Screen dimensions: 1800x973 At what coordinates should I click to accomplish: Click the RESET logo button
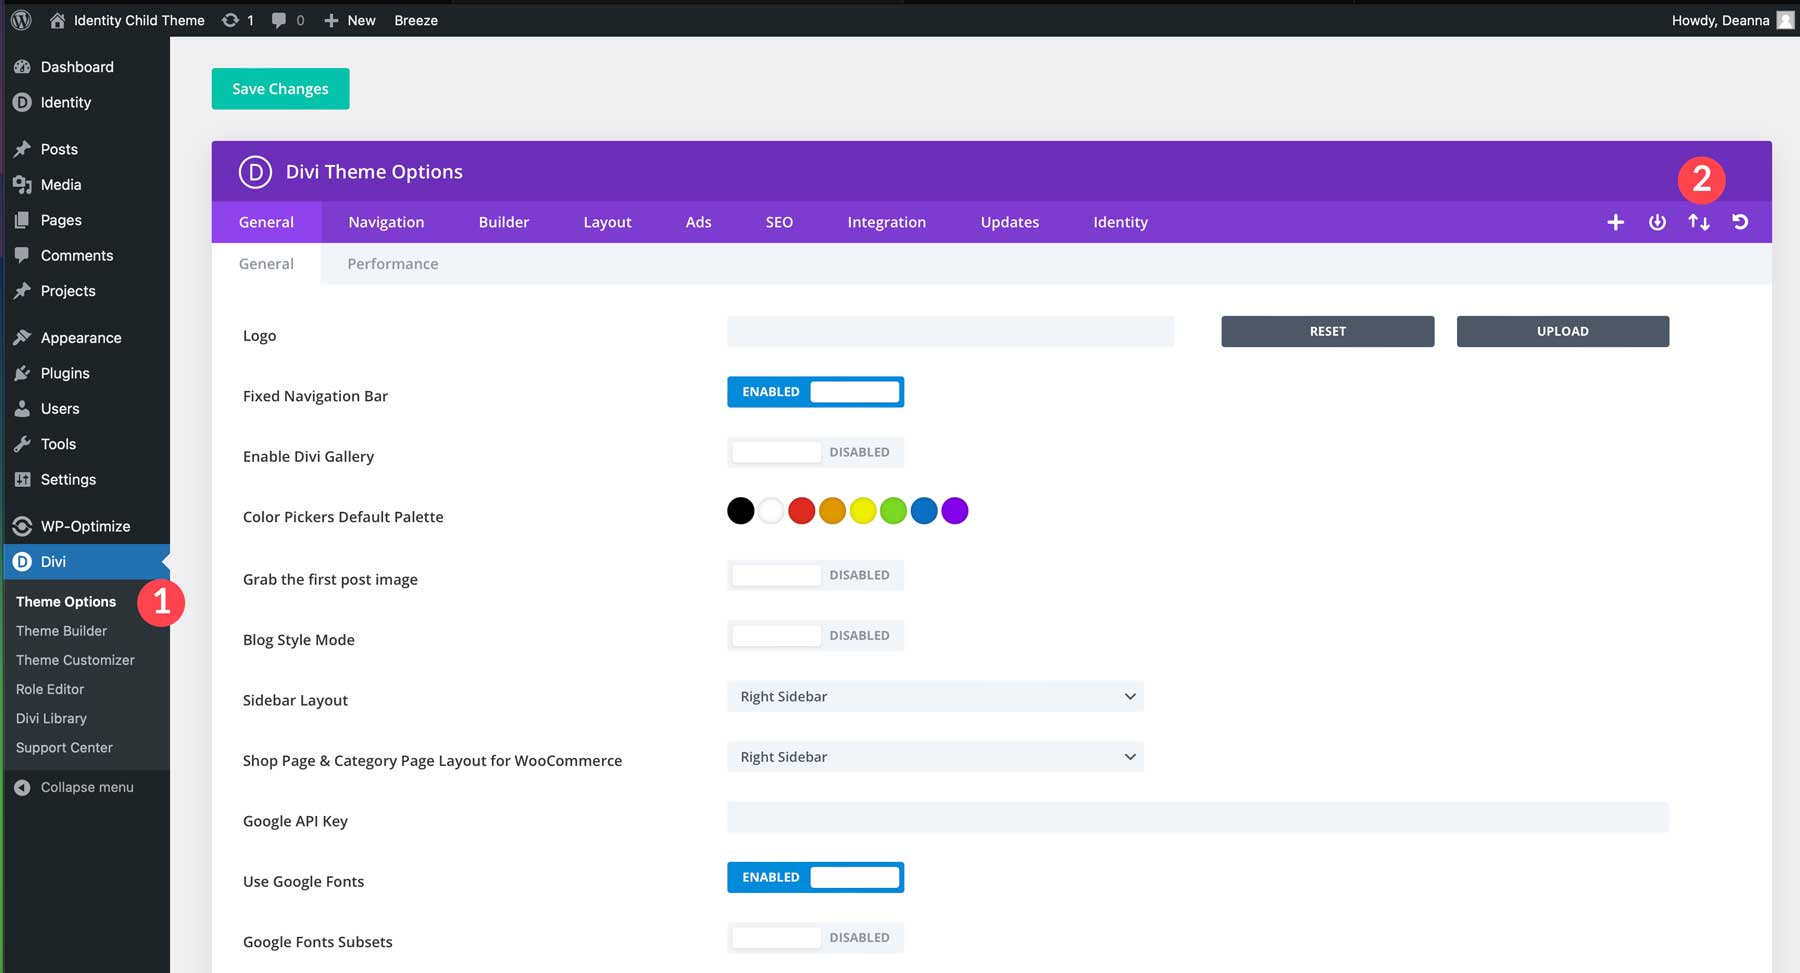pyautogui.click(x=1327, y=331)
